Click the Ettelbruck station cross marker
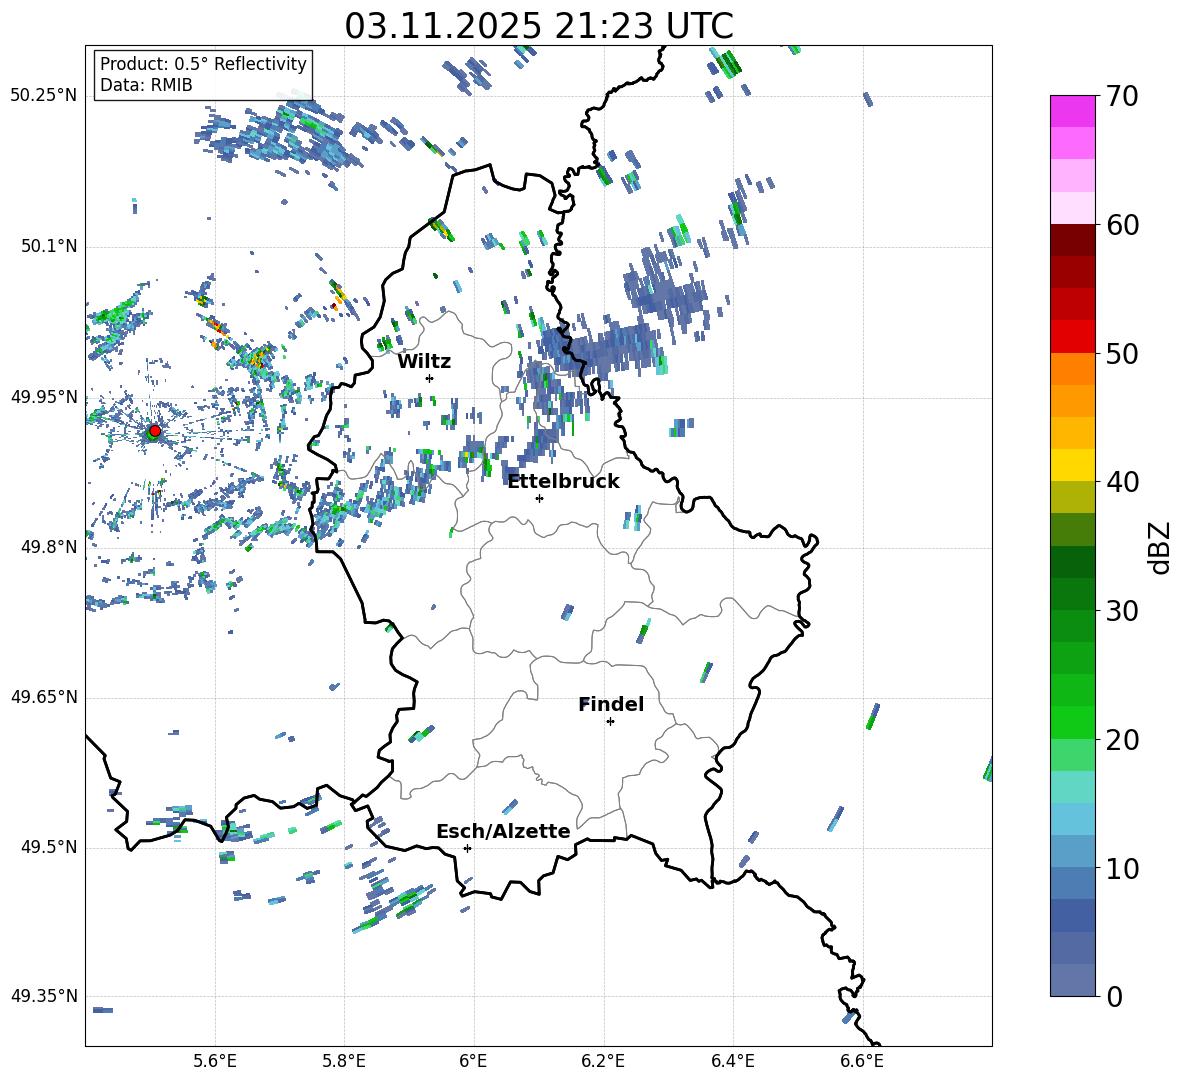1184x1081 pixels. pyautogui.click(x=539, y=498)
